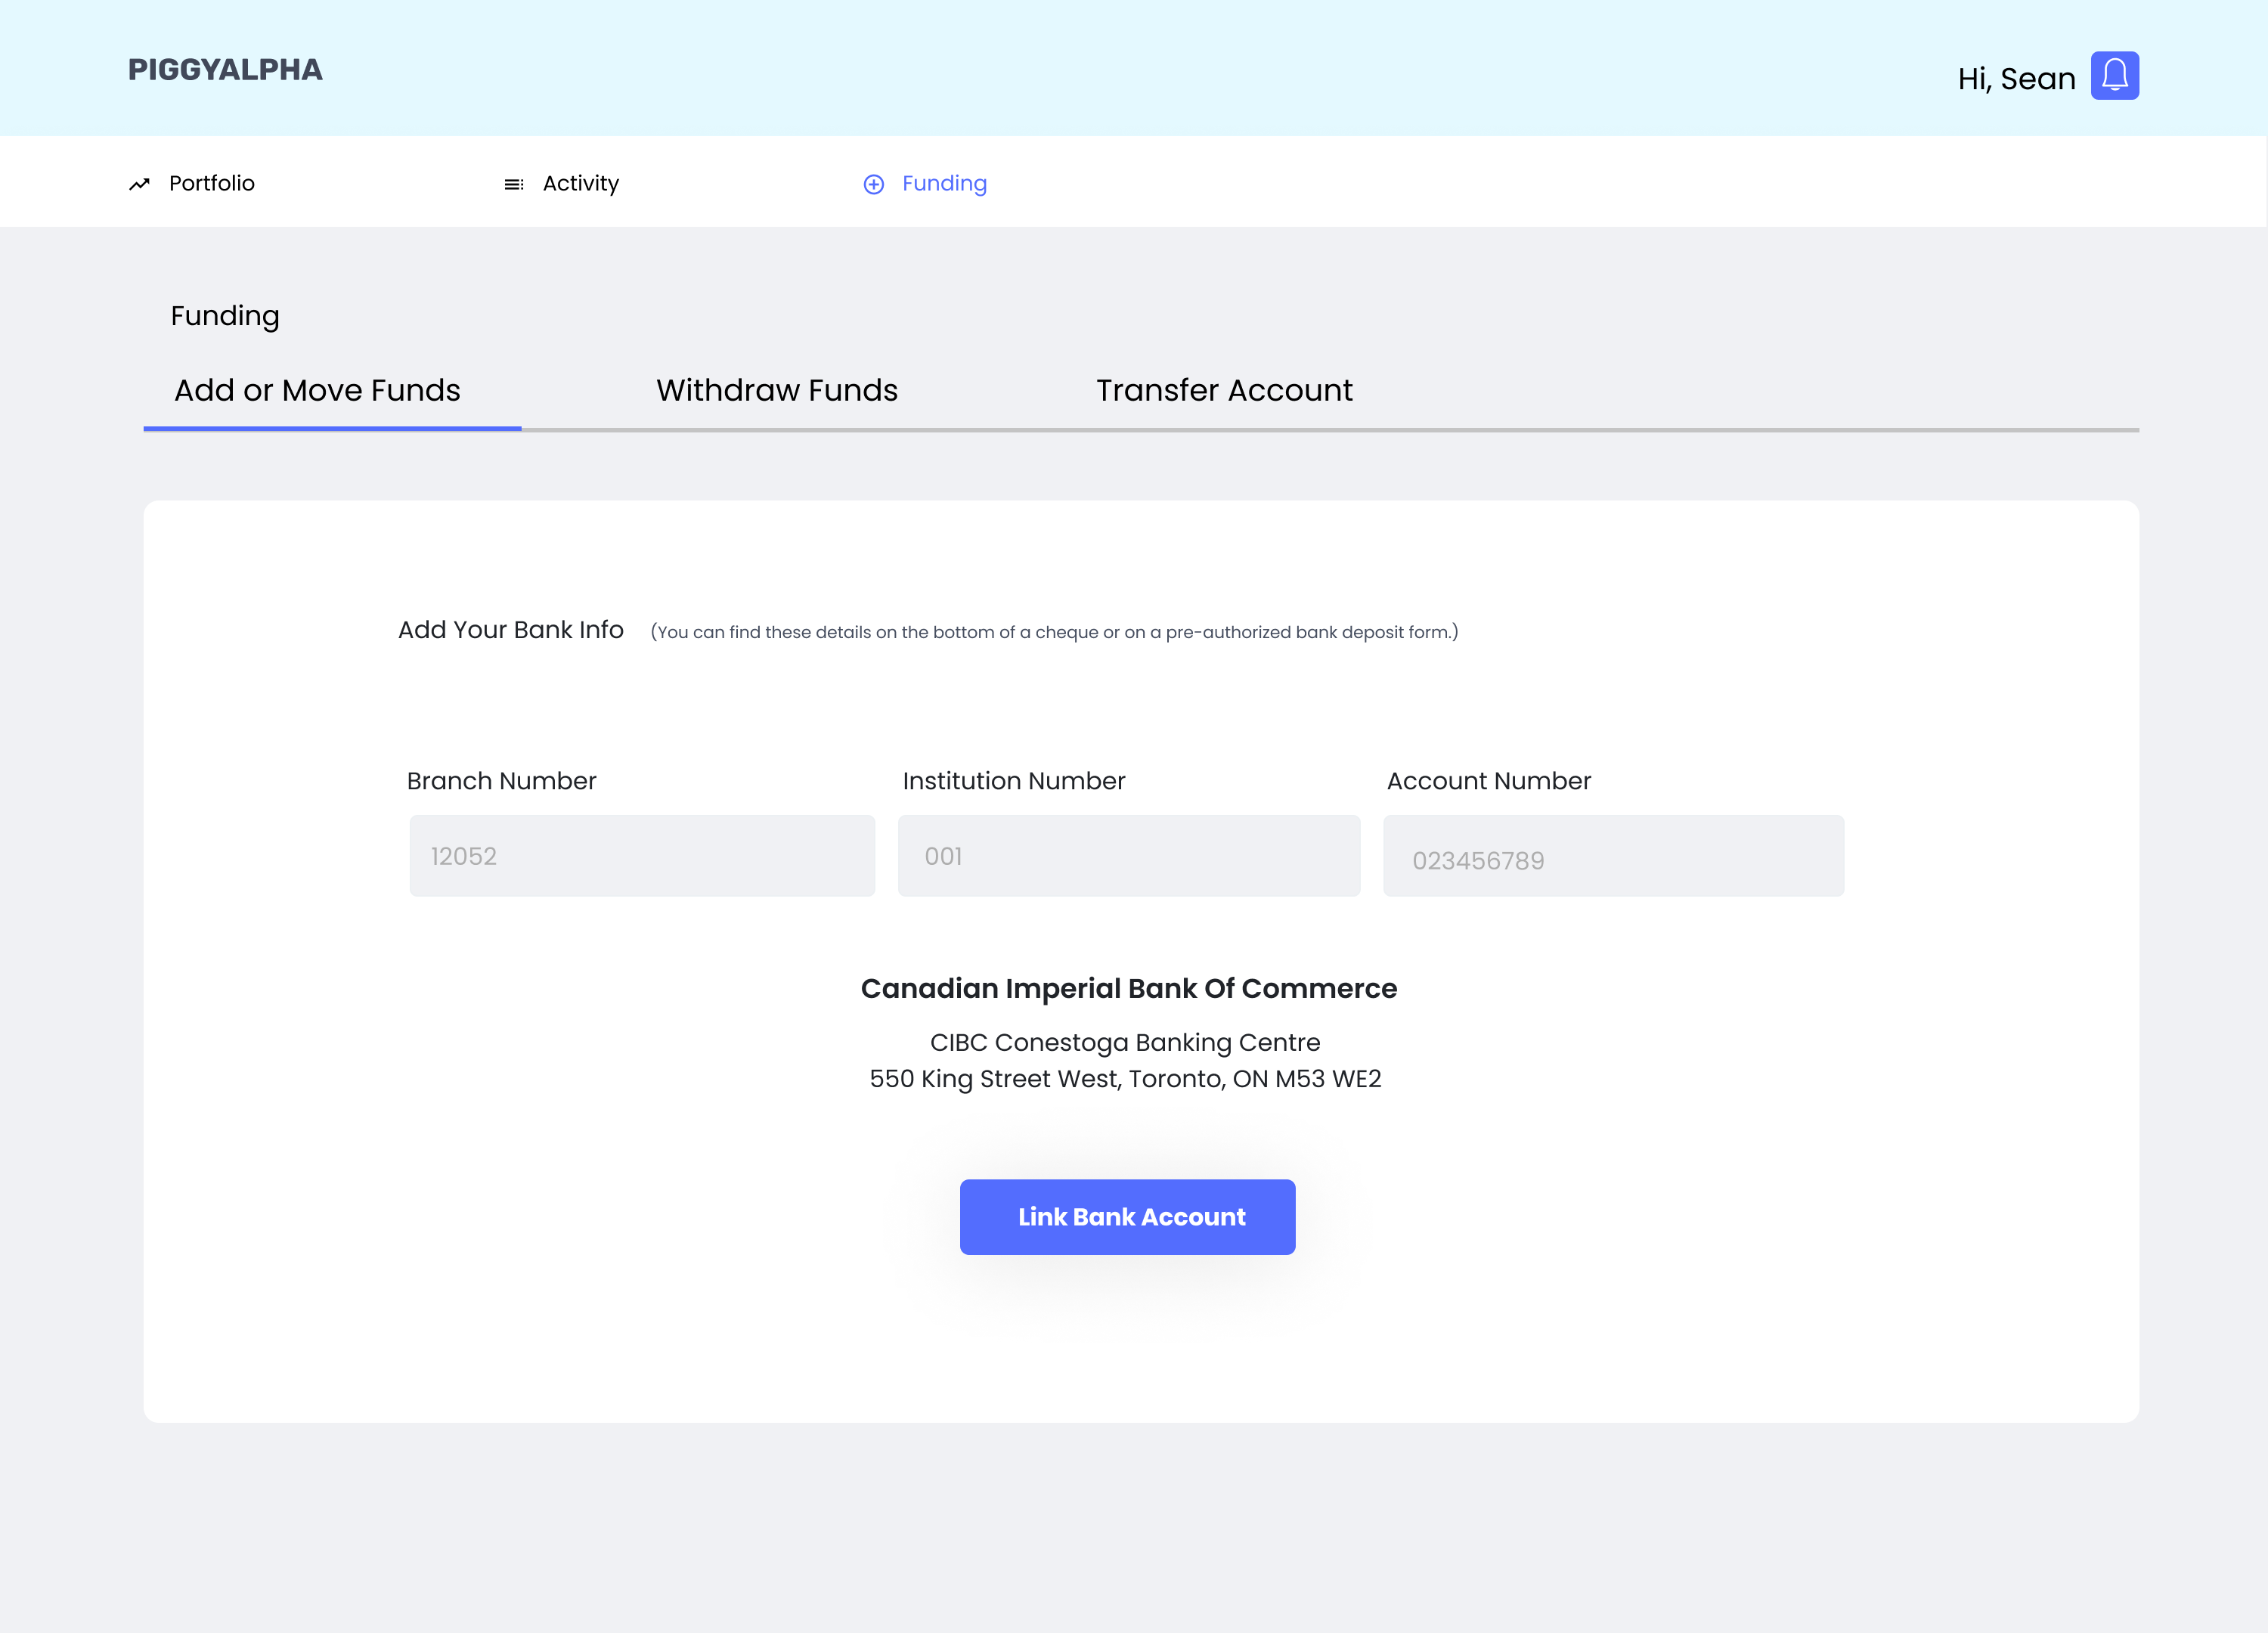Click the 550 King Street West address

click(x=1124, y=1079)
